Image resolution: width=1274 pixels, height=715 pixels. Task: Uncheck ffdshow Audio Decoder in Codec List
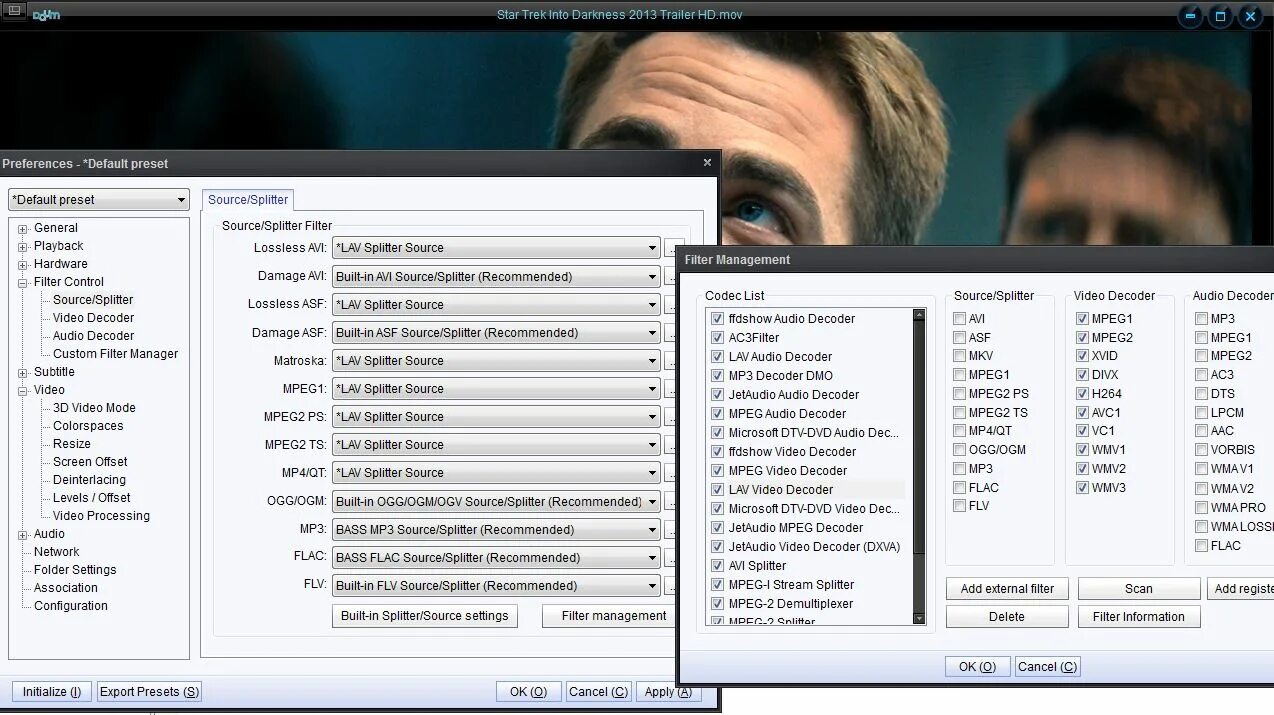(717, 319)
